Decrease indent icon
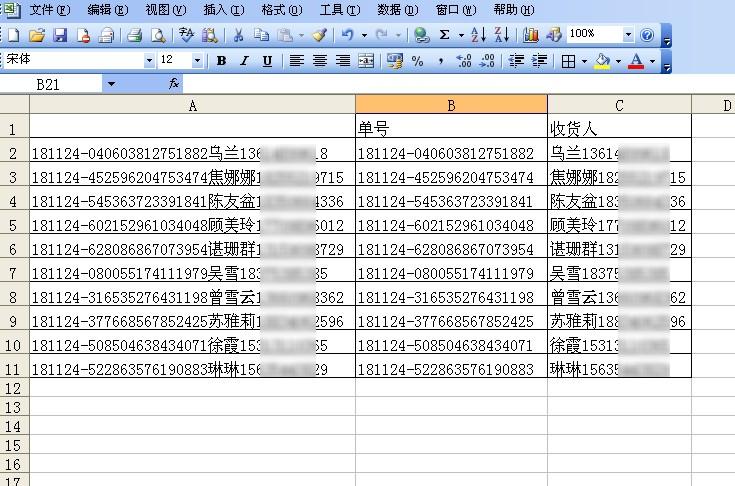 pos(516,60)
